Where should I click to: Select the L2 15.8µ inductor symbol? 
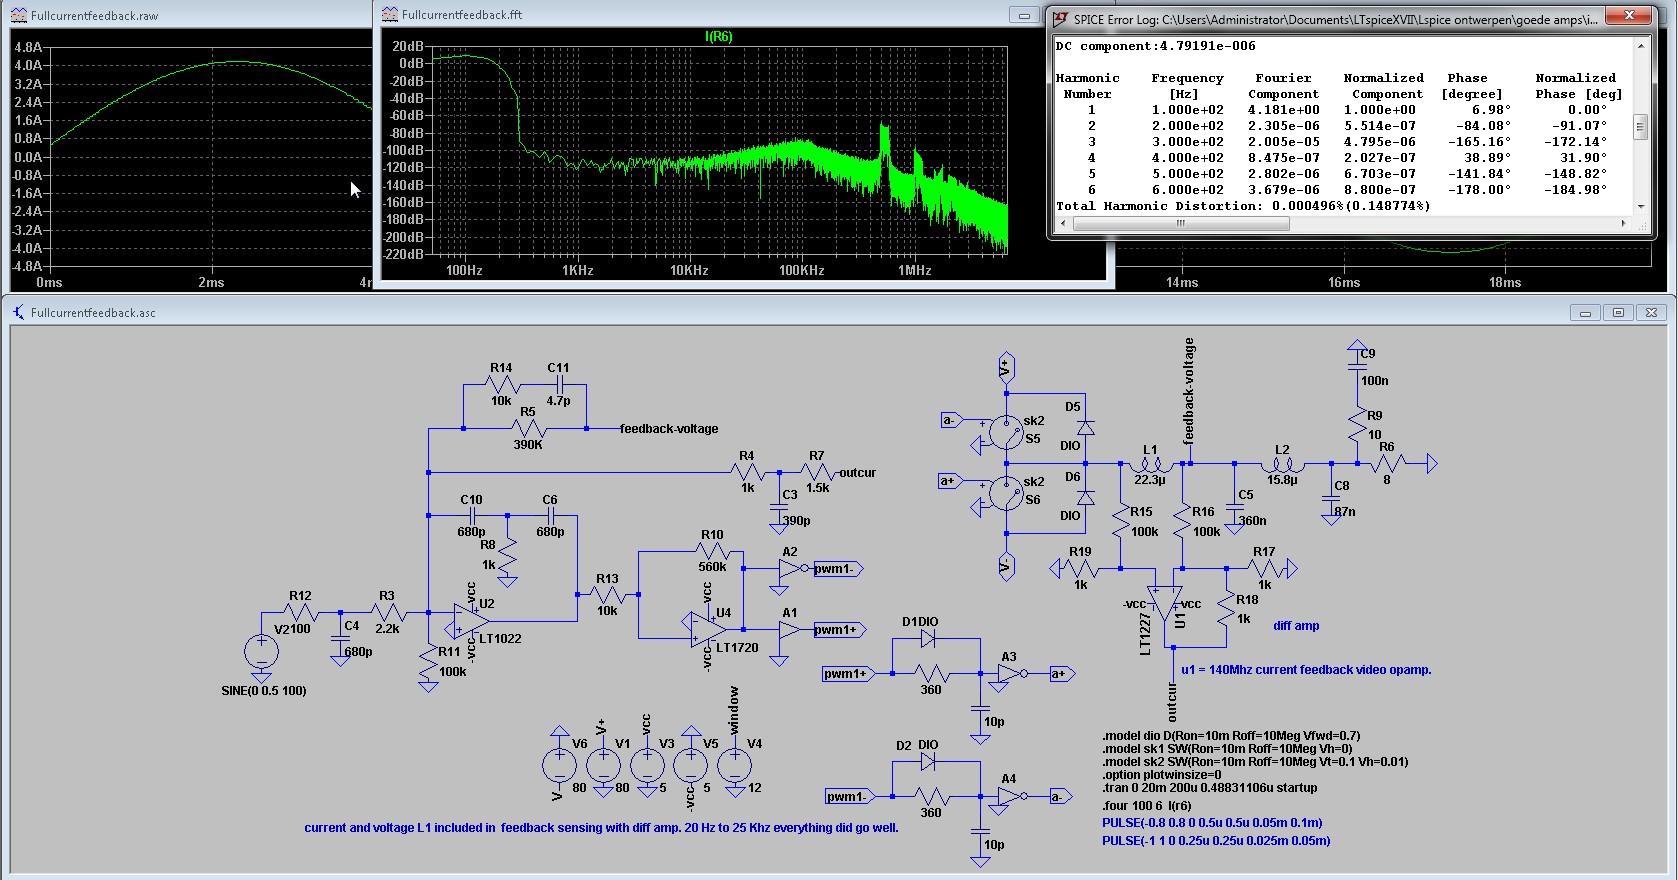[x=1282, y=464]
